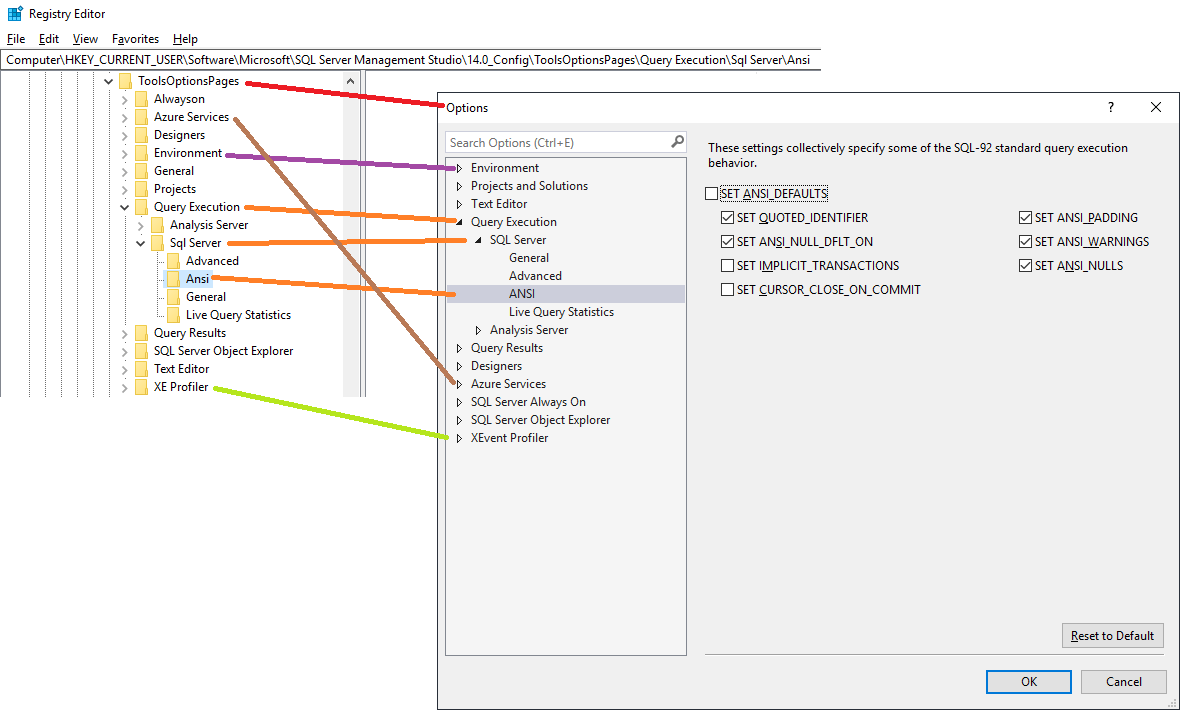Select SQL Server Object Explorer registry key

pyautogui.click(x=224, y=351)
